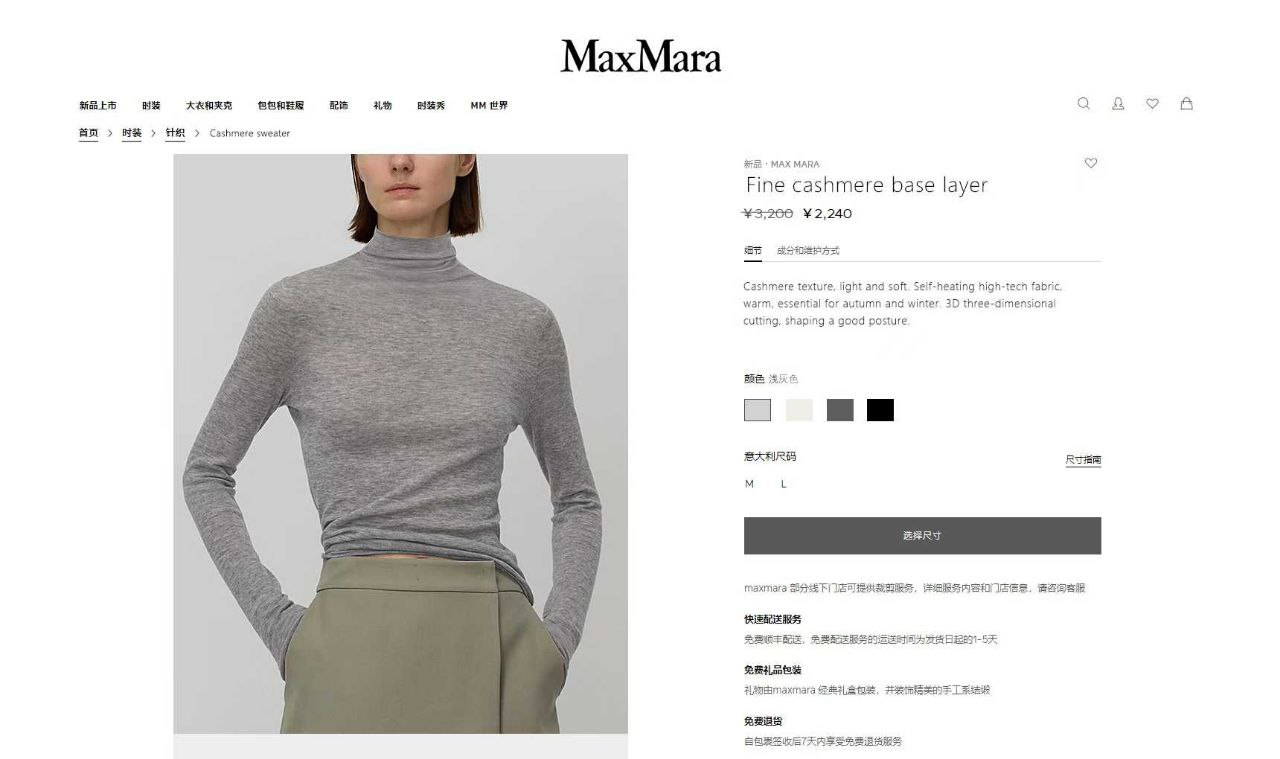This screenshot has width=1280, height=759.
Task: Select size L
Action: 784,484
